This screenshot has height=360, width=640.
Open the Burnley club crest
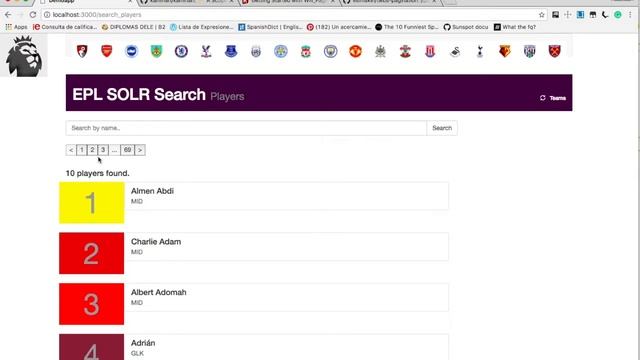(156, 51)
